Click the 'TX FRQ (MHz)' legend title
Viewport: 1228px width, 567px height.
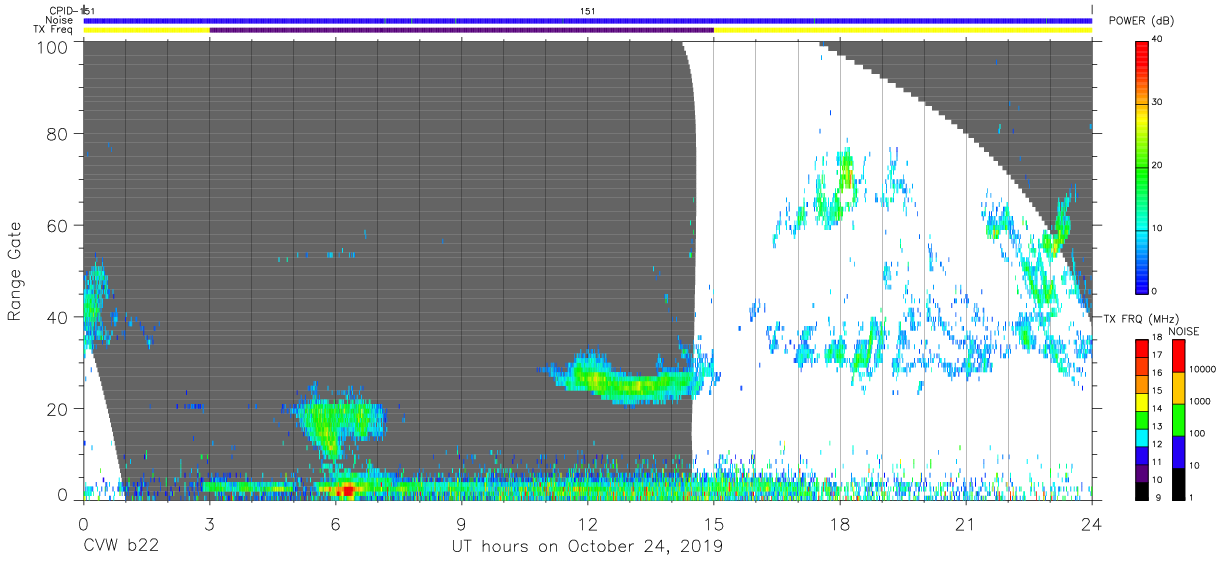point(1140,319)
